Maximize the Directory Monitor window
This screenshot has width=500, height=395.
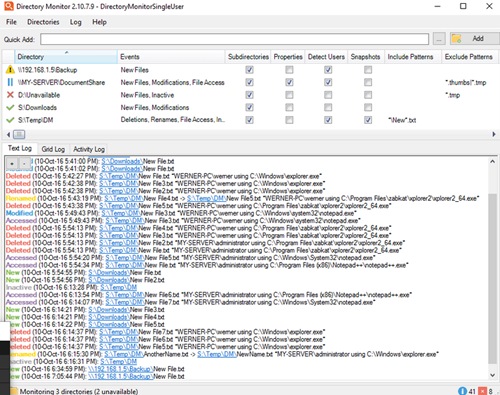click(x=463, y=6)
